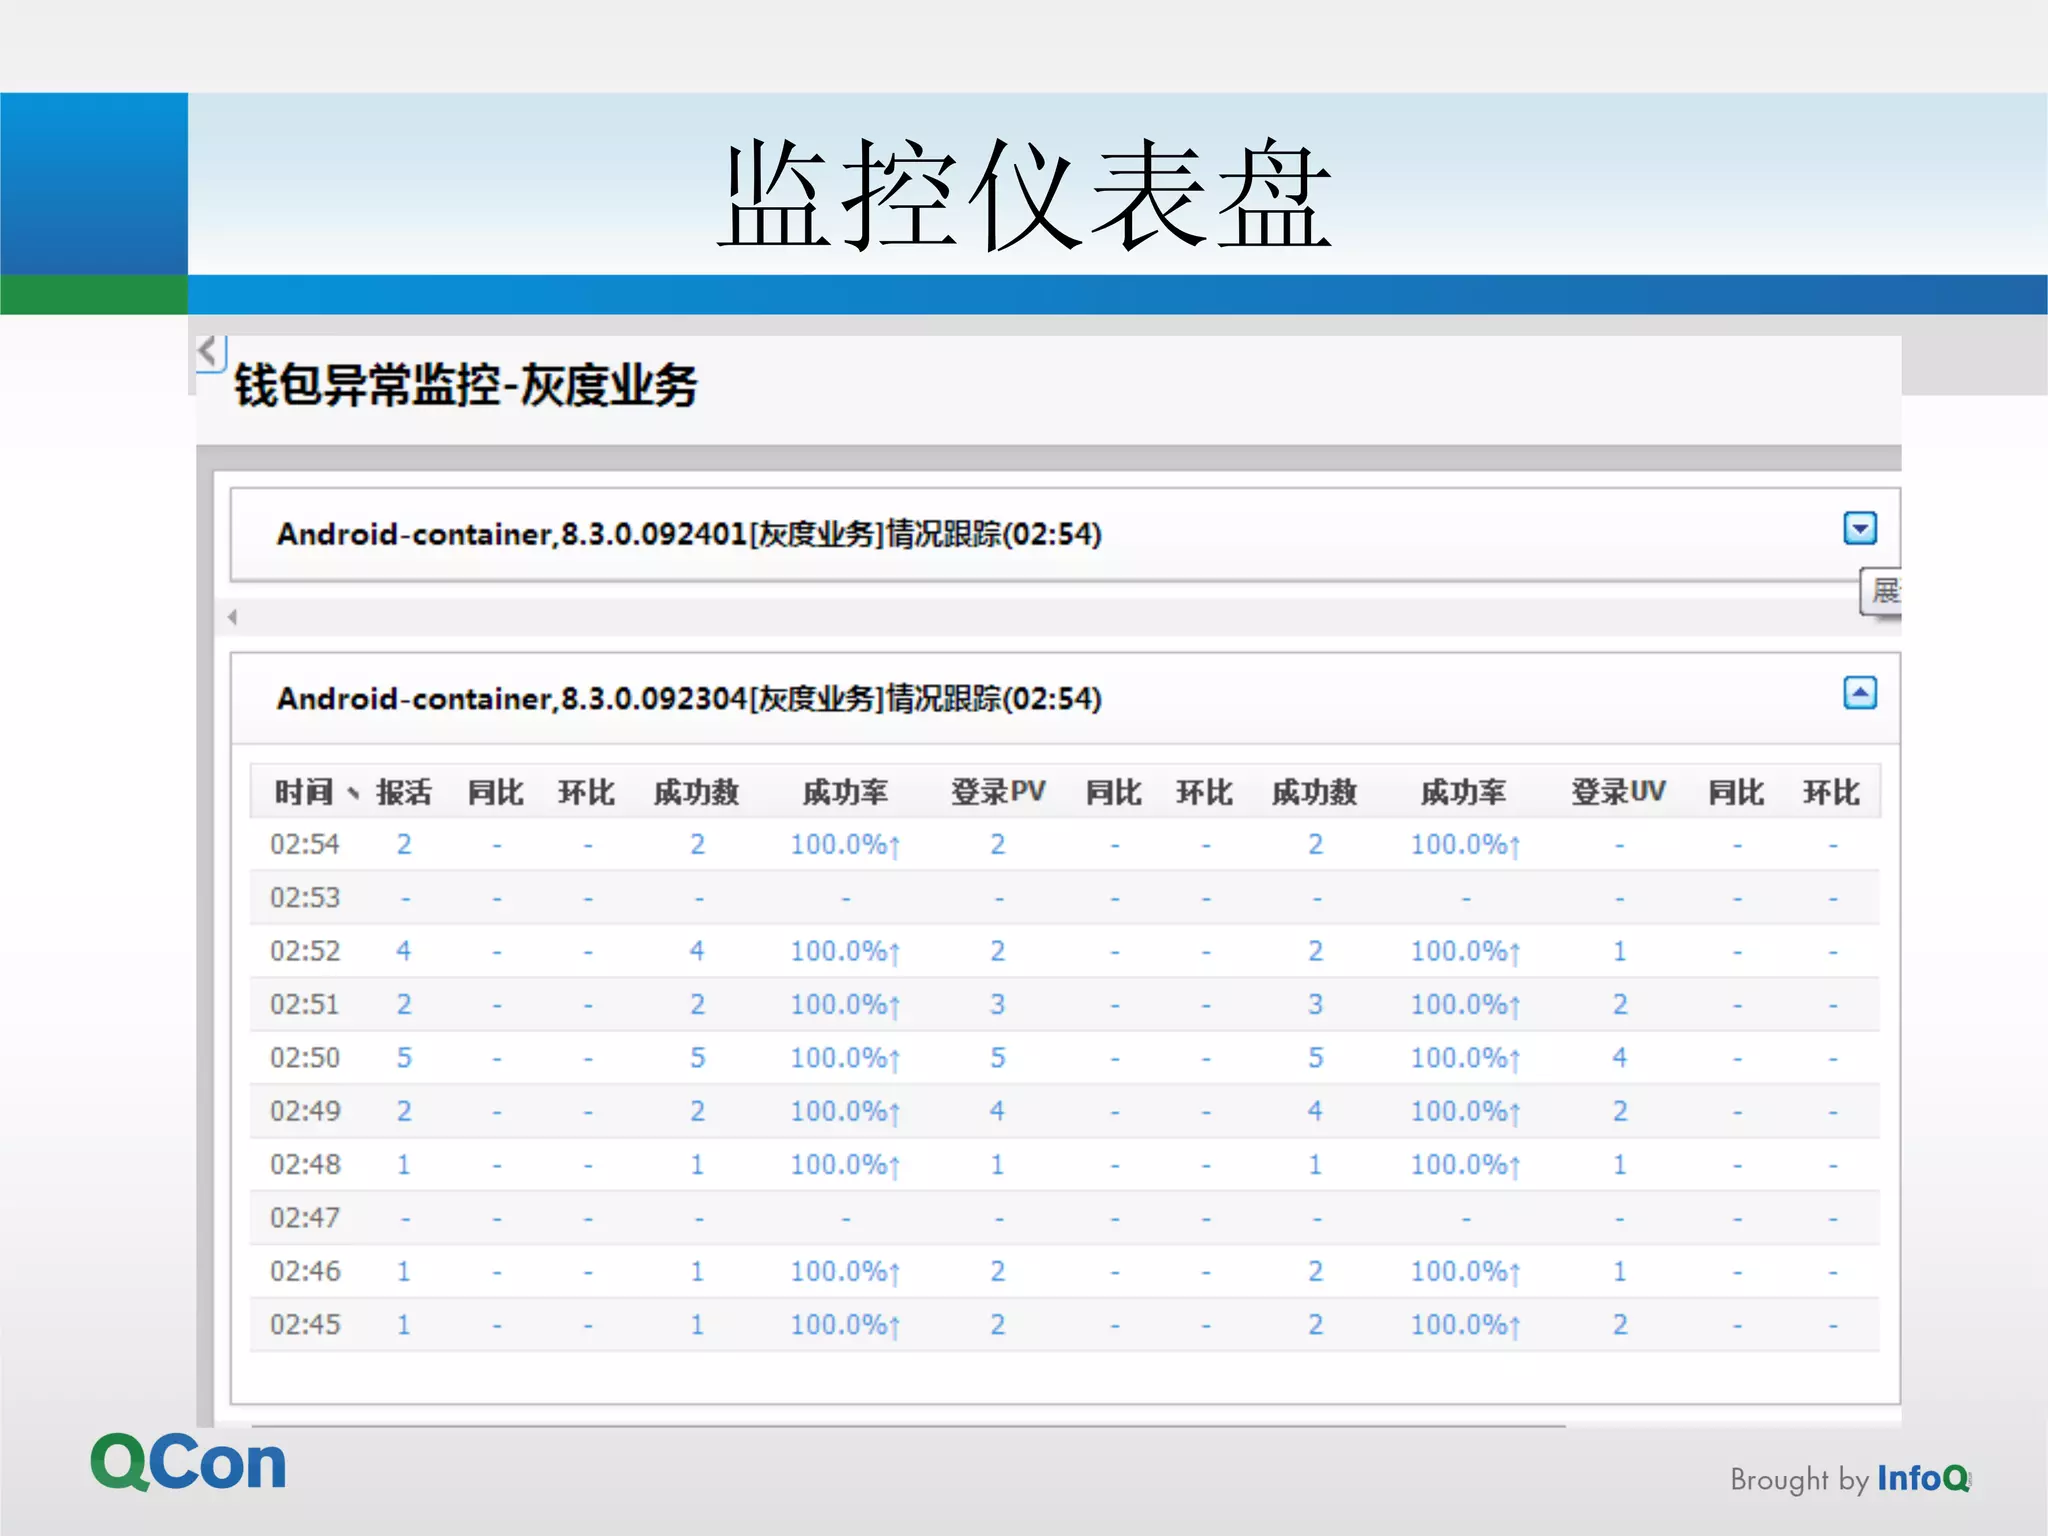The width and height of the screenshot is (2048, 1536).
Task: Click the 报活 column header
Action: (x=404, y=793)
